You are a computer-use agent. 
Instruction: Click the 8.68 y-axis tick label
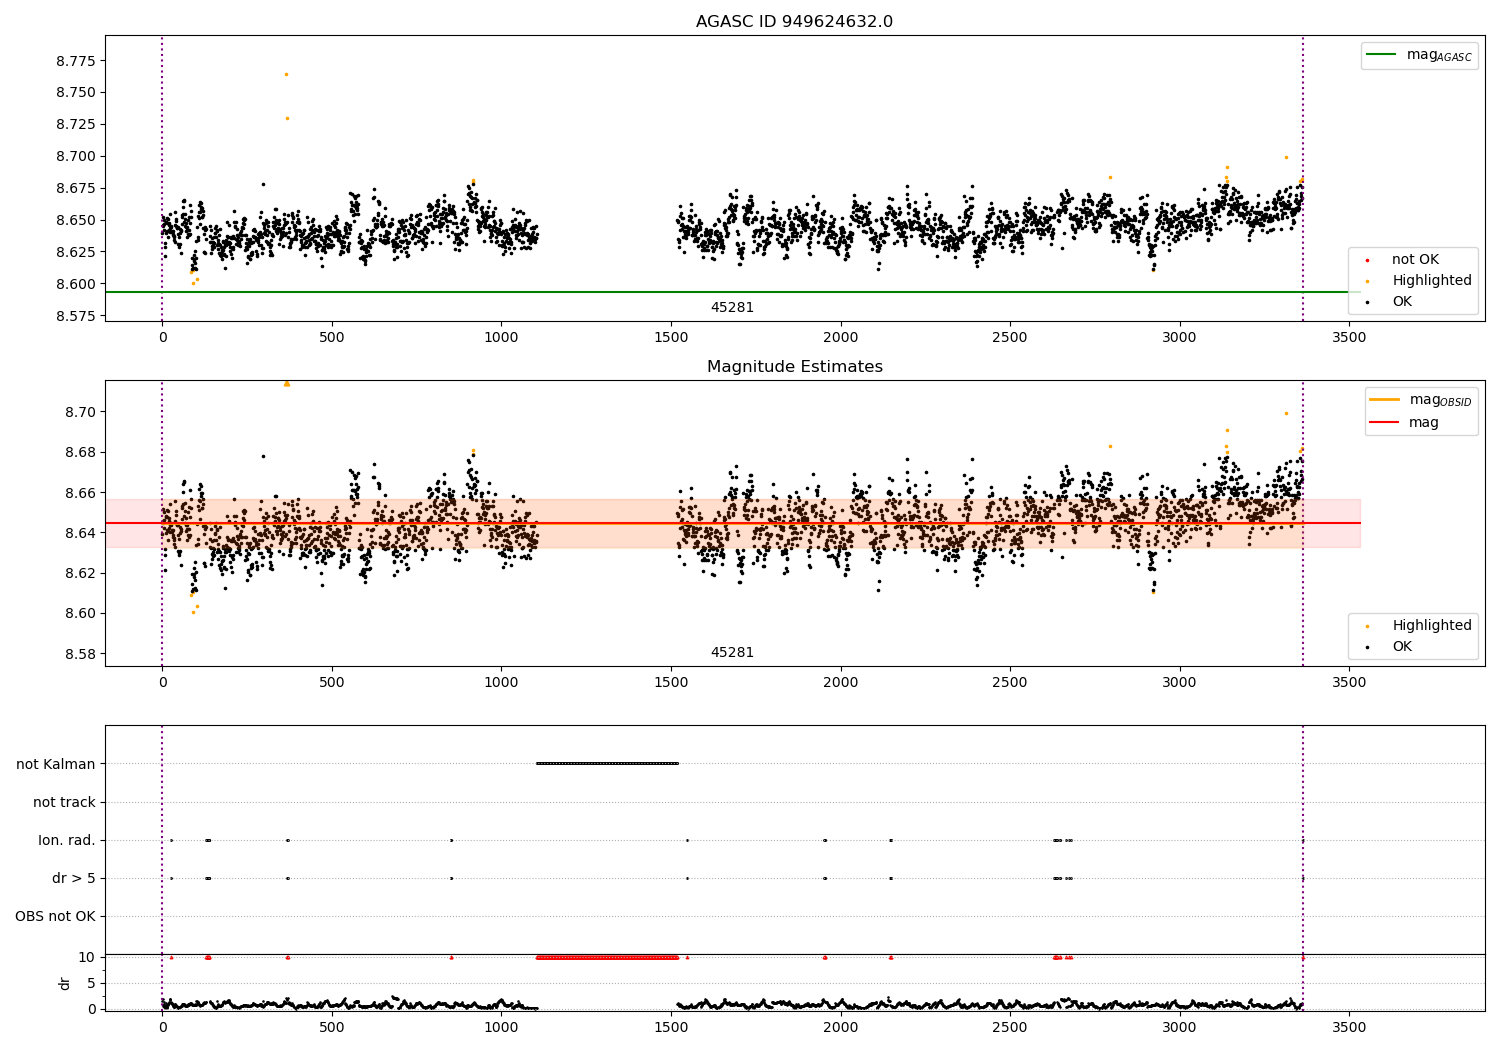(80, 453)
